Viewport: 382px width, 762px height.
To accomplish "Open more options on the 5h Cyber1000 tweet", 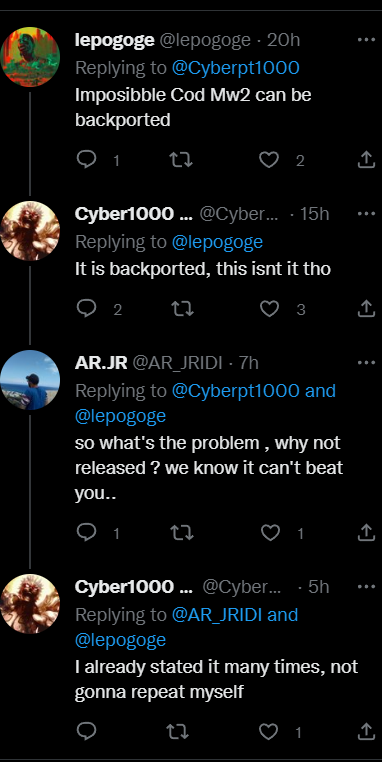I will tap(366, 587).
